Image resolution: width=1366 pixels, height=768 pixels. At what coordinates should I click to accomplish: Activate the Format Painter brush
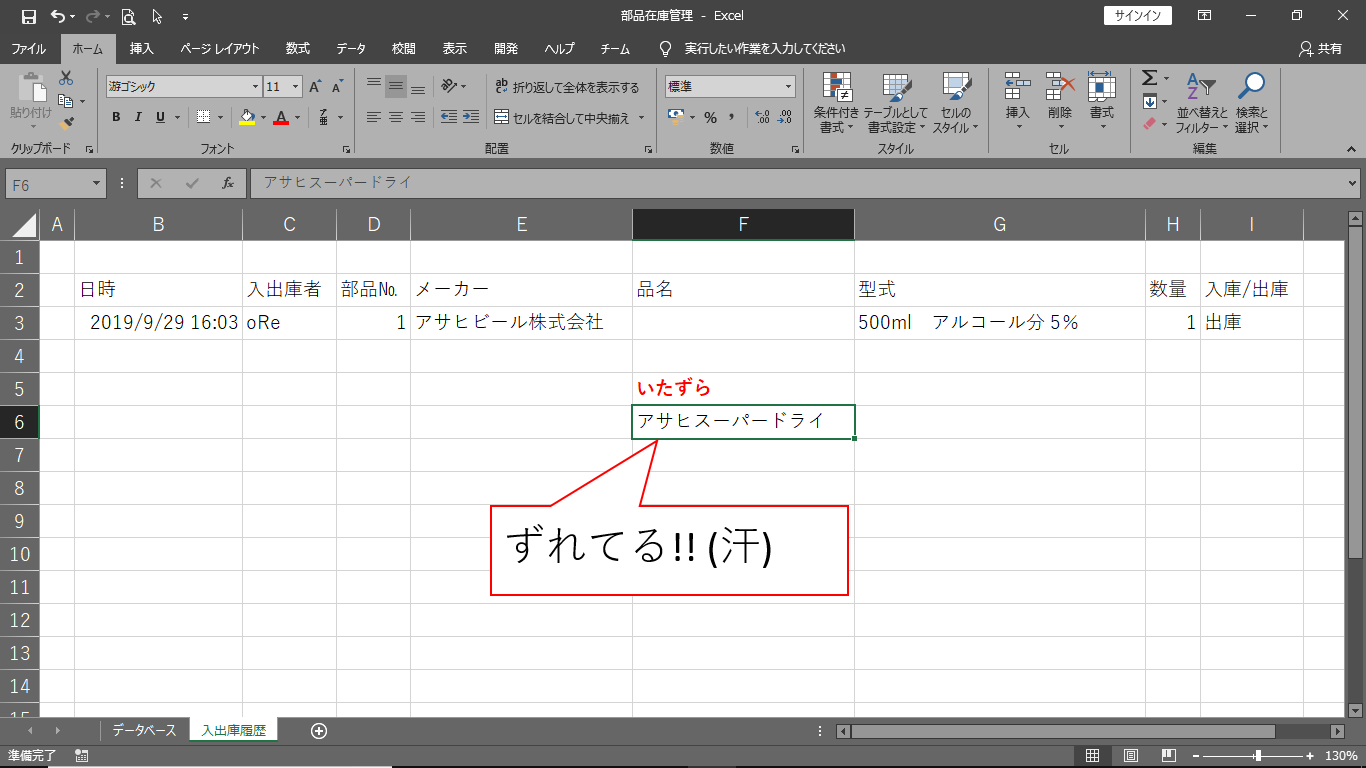pyautogui.click(x=66, y=123)
